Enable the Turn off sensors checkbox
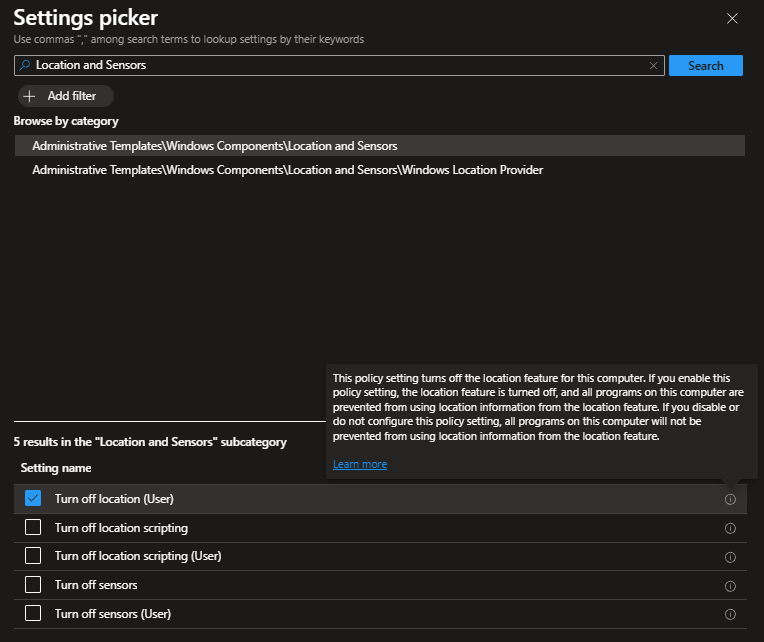The width and height of the screenshot is (764, 642). 33,585
